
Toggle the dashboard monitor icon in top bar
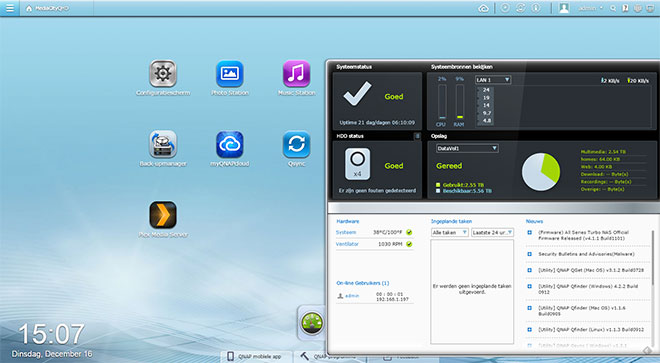[x=650, y=8]
